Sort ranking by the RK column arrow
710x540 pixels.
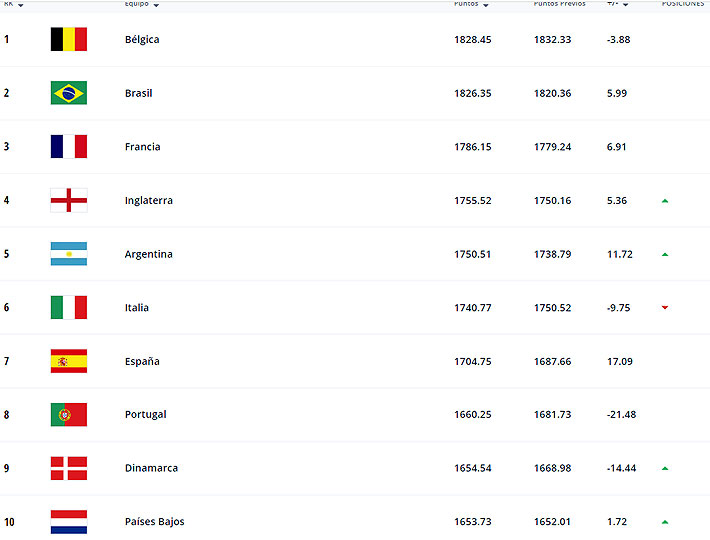(21, 5)
